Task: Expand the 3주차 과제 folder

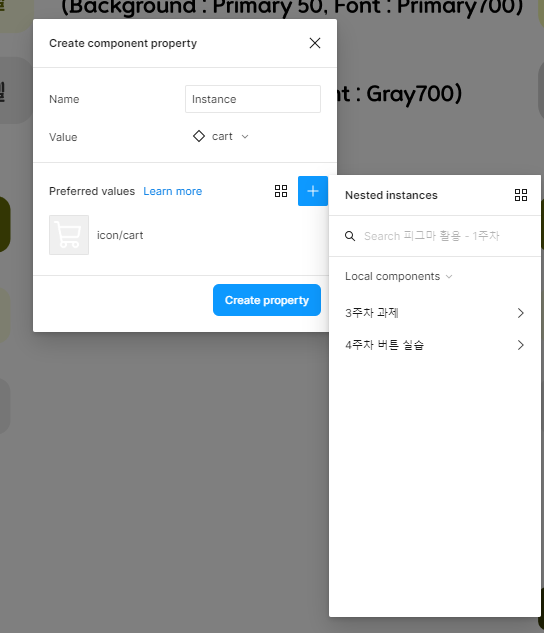Action: pos(521,313)
